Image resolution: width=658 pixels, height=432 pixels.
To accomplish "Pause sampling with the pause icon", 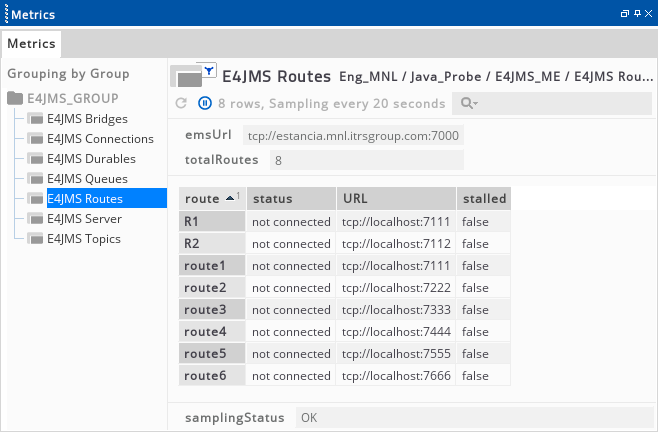I will click(204, 103).
